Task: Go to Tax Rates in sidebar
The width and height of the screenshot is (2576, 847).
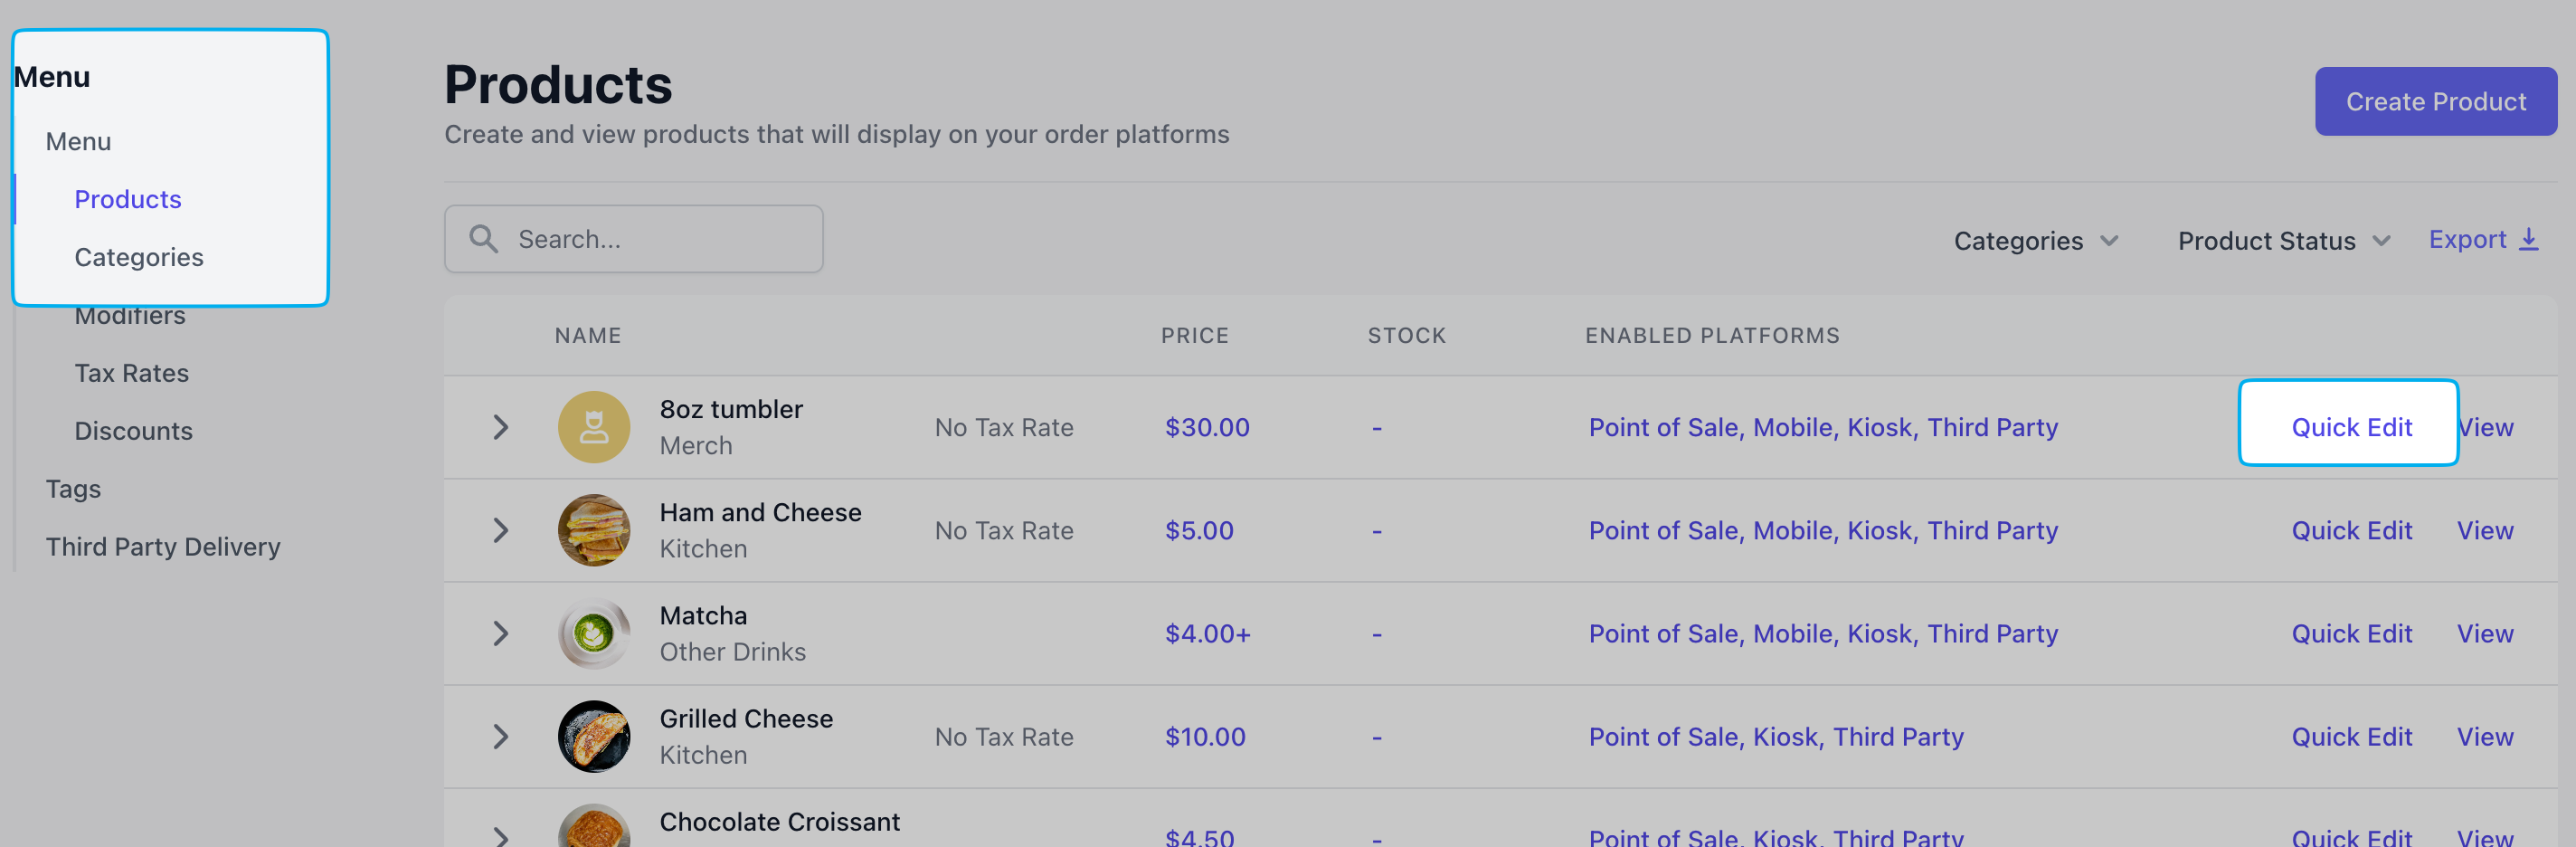Action: pos(131,373)
